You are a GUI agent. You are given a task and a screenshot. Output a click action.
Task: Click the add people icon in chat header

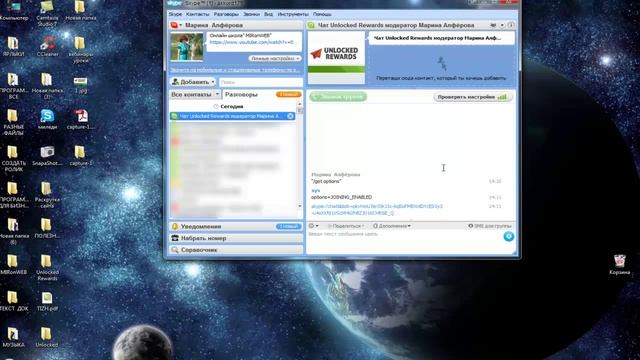click(493, 25)
